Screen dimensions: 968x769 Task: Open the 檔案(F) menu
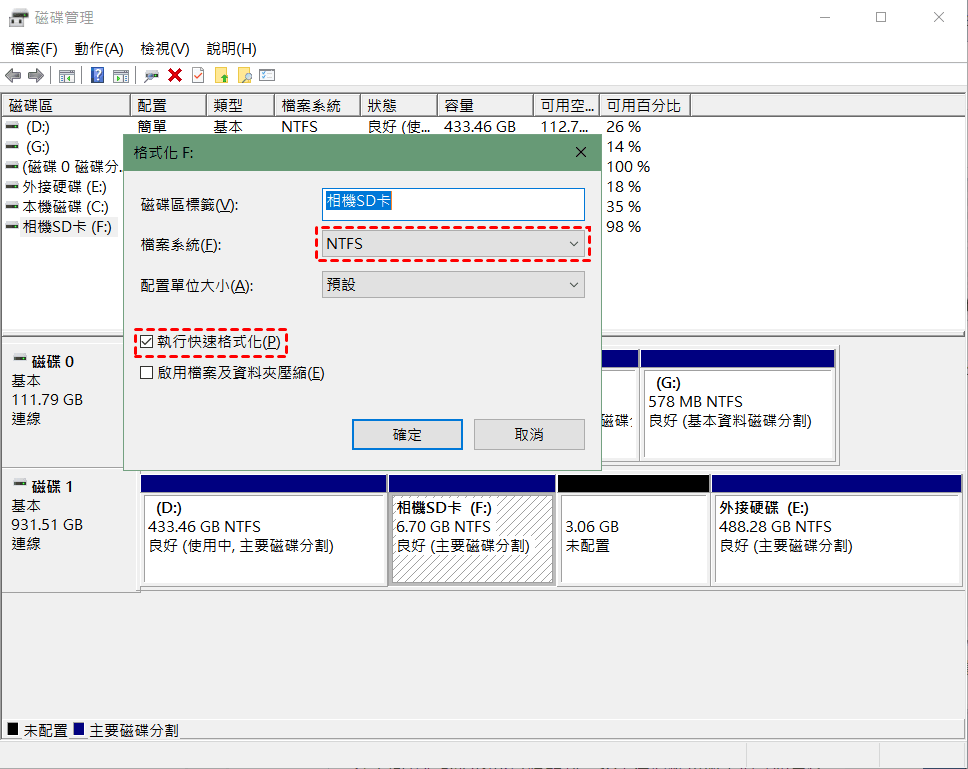click(34, 49)
